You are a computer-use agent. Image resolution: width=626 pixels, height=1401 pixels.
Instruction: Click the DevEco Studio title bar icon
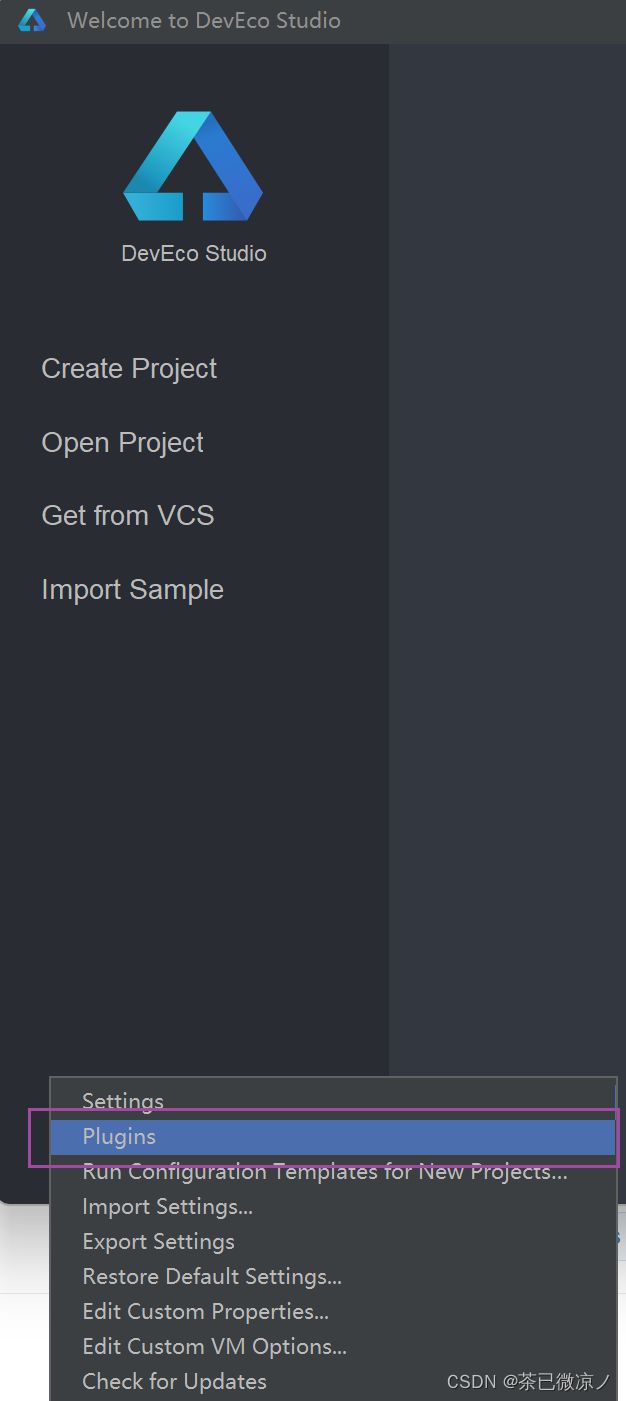click(x=32, y=21)
